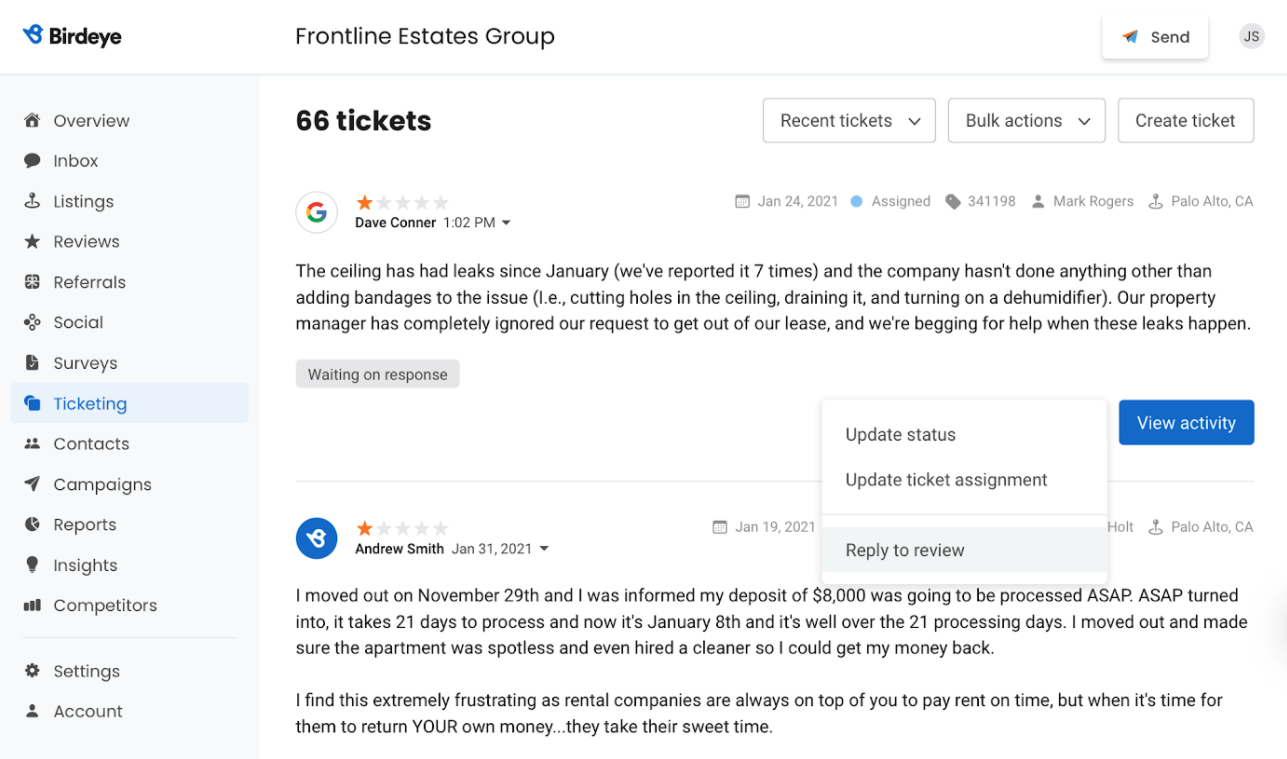This screenshot has height=759, width=1287.
Task: Open the JS user avatar
Action: 1251,37
